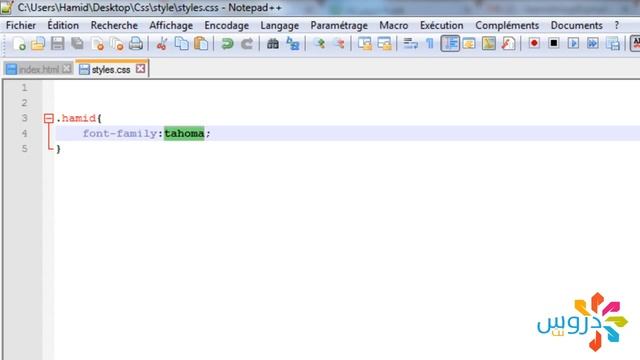Close the index.html tab

click(x=67, y=69)
